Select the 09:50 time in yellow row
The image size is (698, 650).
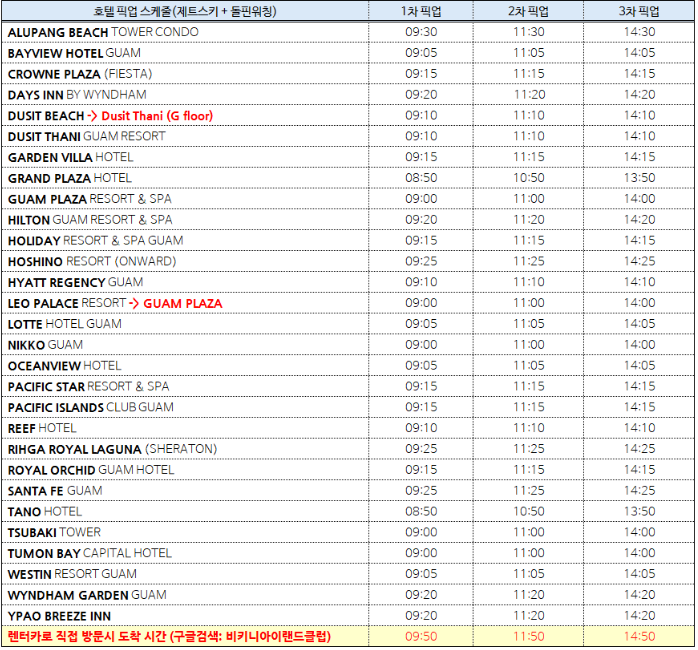click(421, 636)
